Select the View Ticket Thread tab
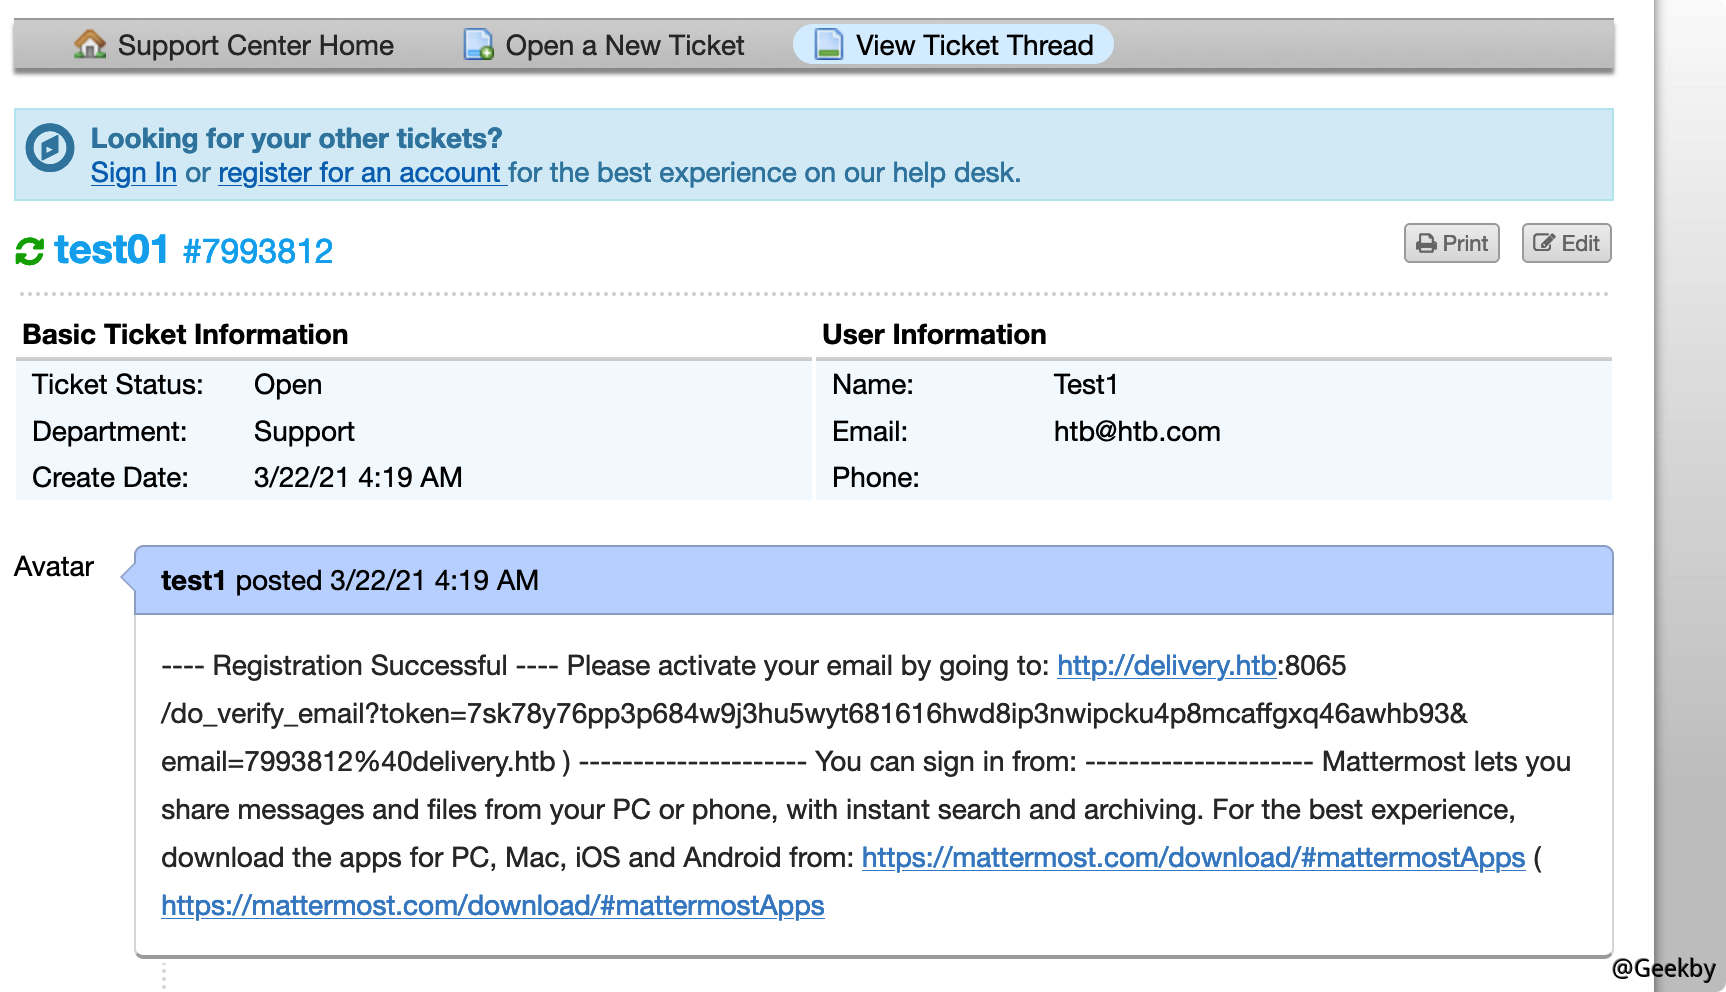Viewport: 1726px width, 992px height. pyautogui.click(x=974, y=45)
